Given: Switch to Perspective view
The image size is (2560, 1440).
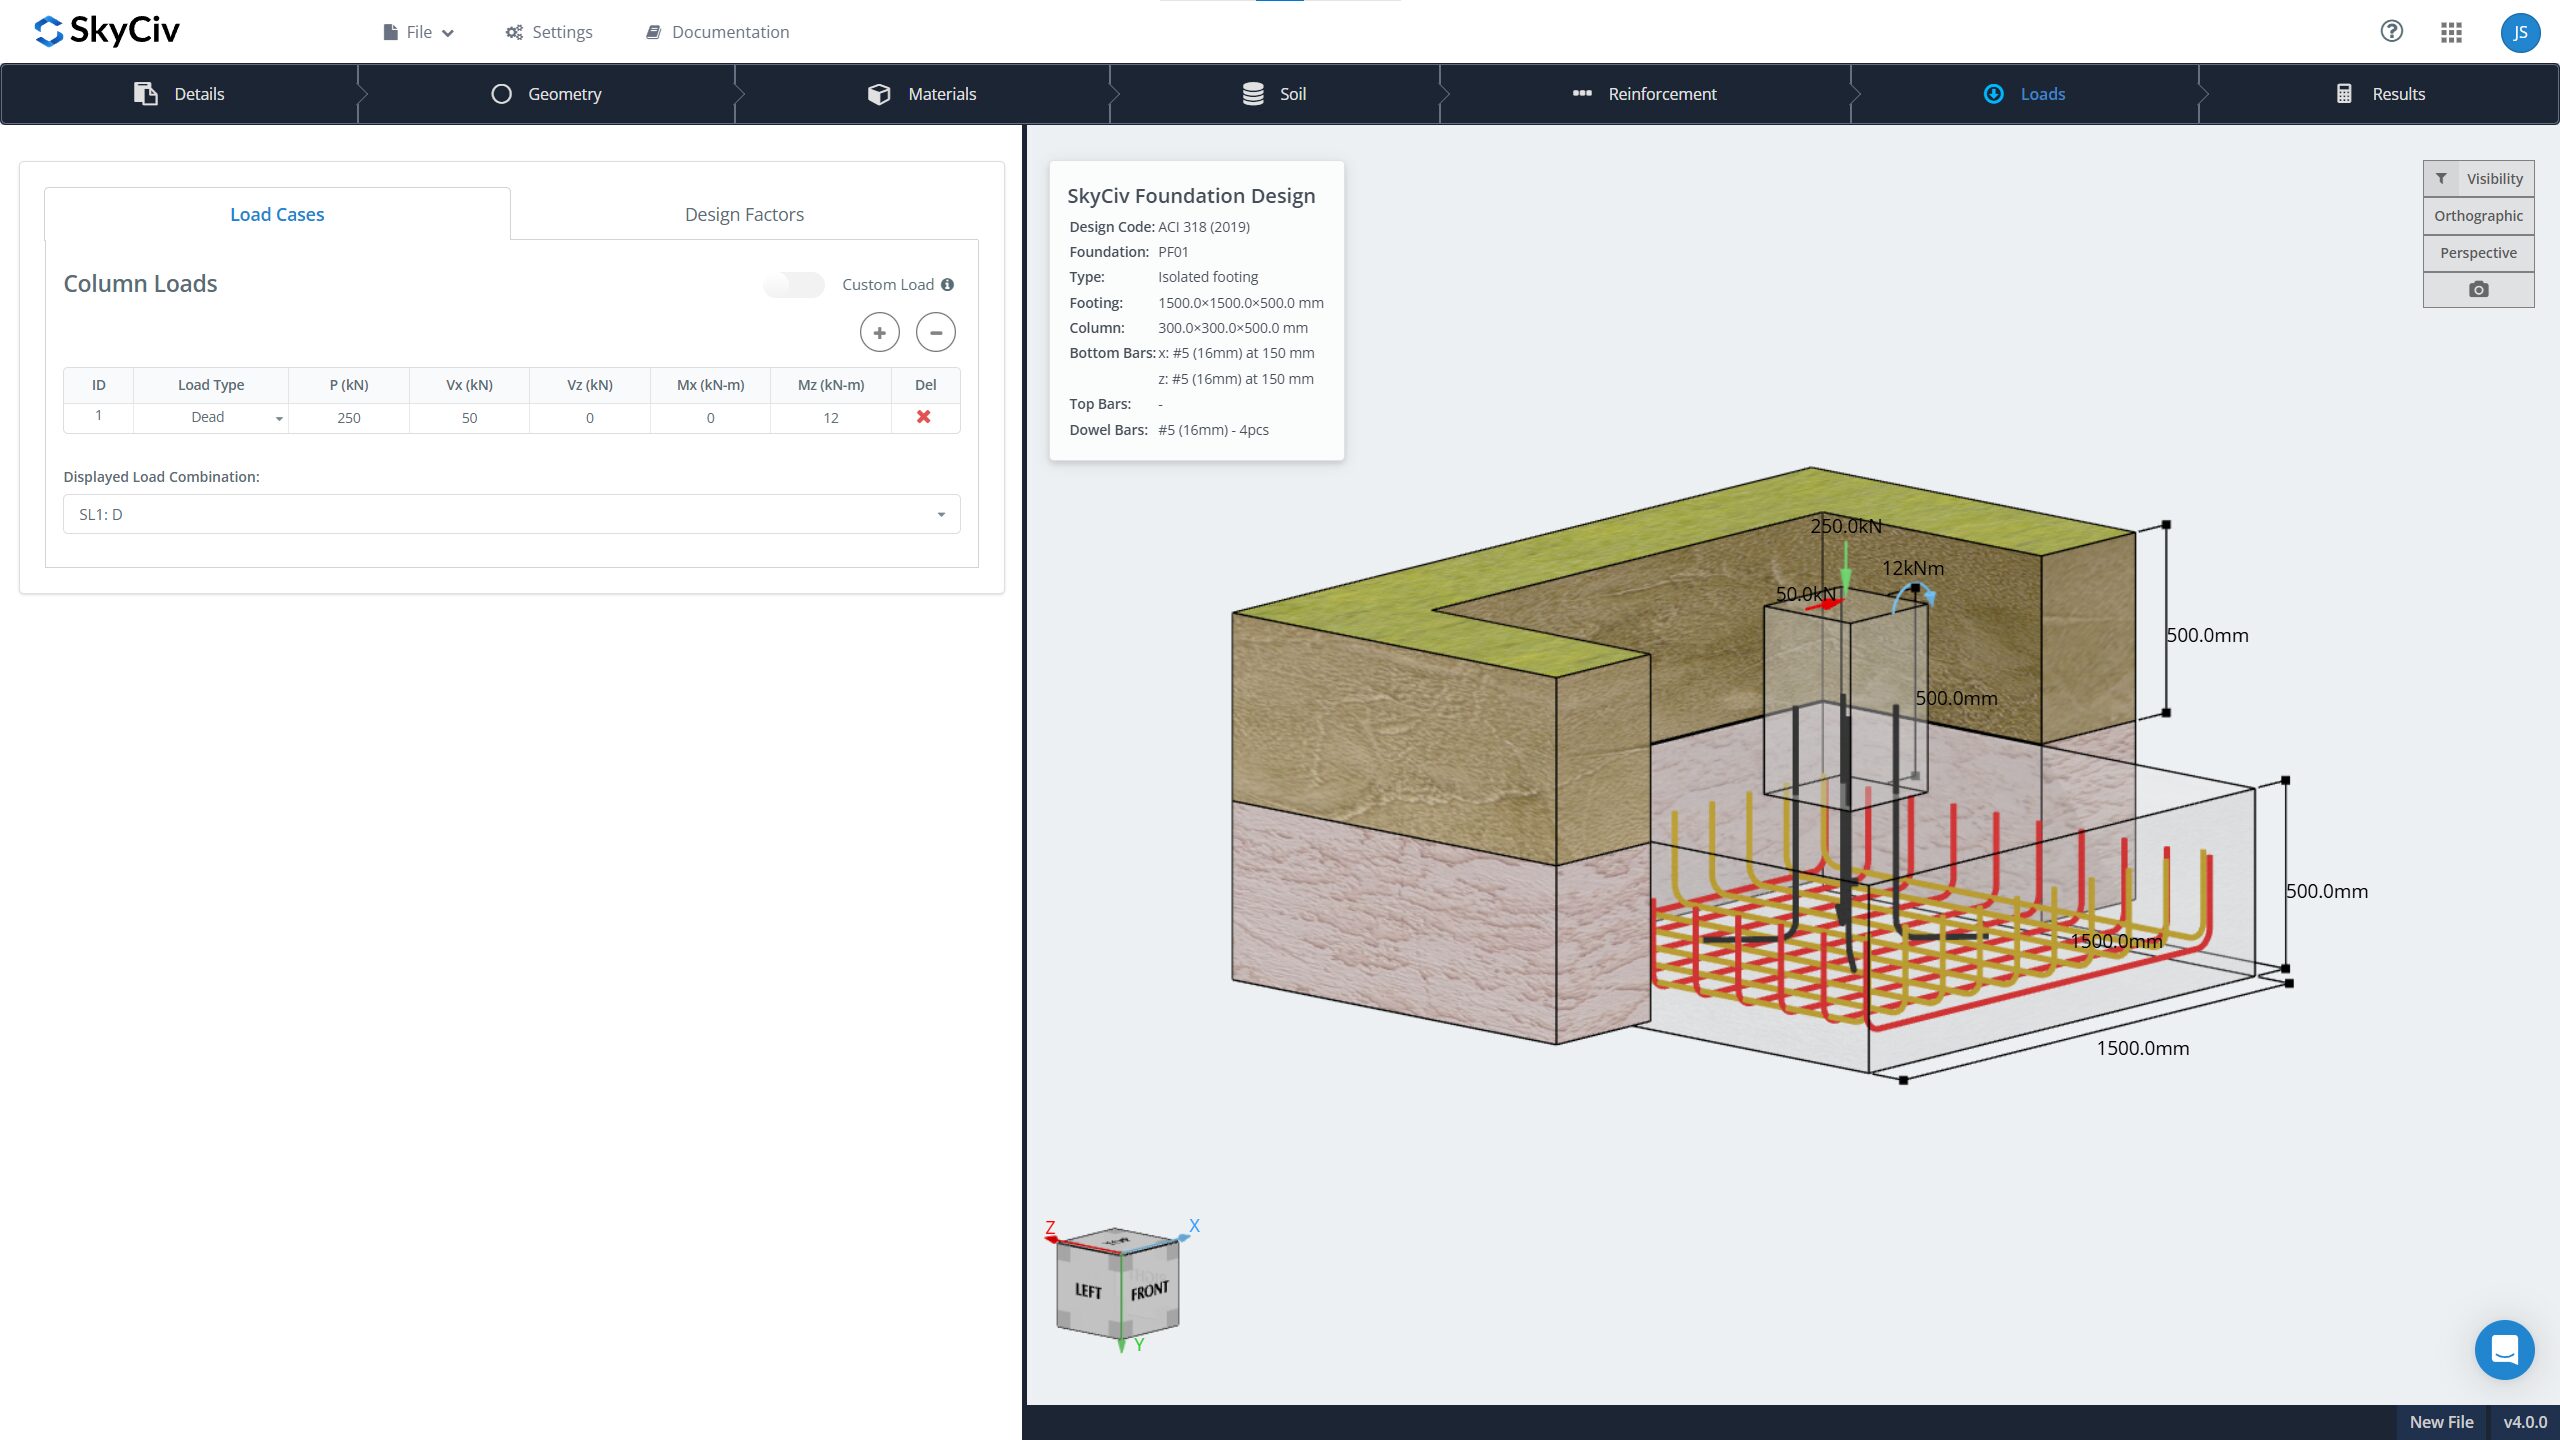Looking at the screenshot, I should coord(2478,253).
